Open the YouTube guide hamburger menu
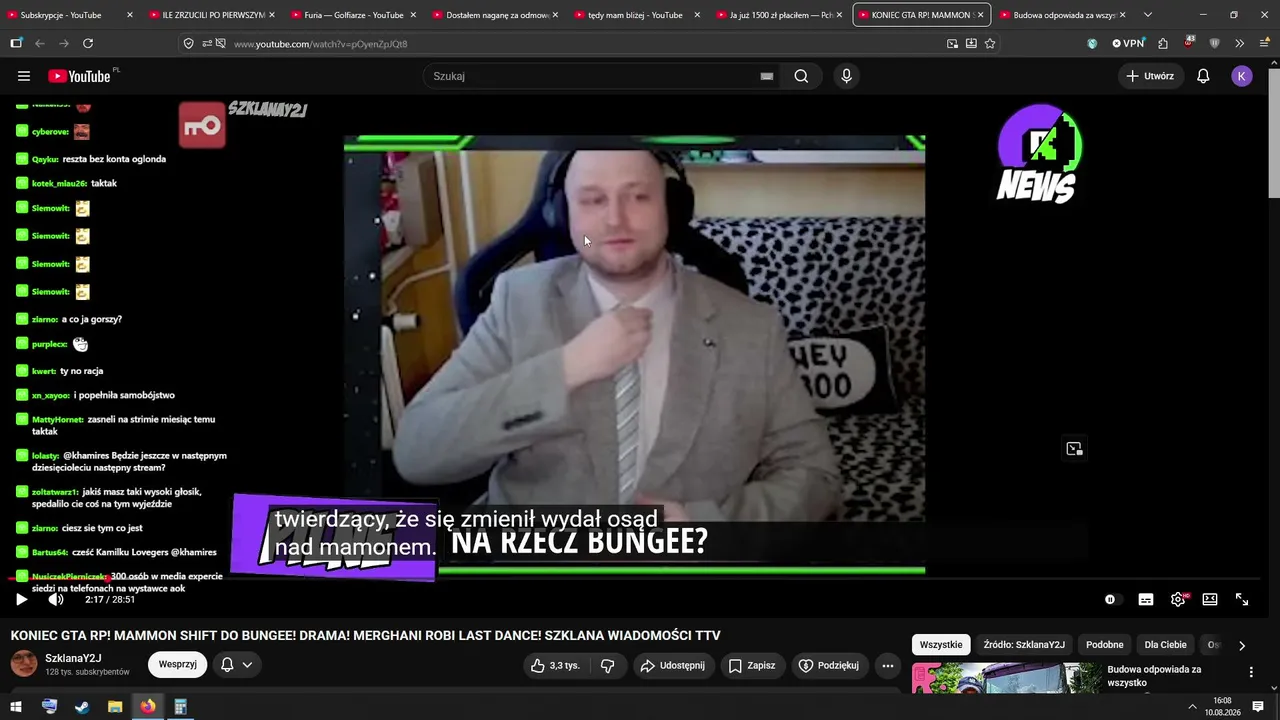1280x720 pixels. point(24,76)
